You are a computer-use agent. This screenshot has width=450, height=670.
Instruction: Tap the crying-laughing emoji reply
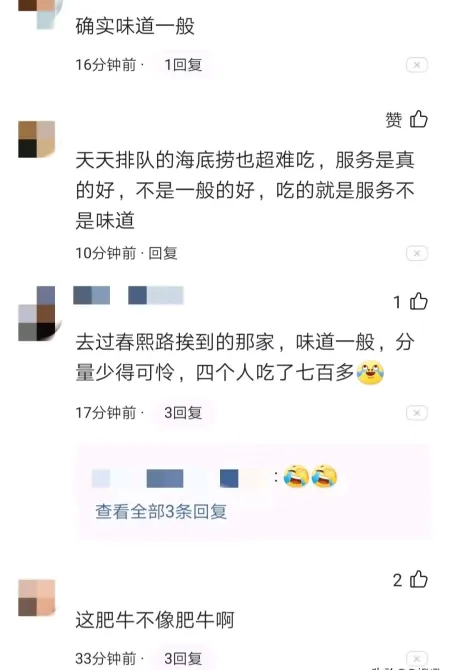310,476
